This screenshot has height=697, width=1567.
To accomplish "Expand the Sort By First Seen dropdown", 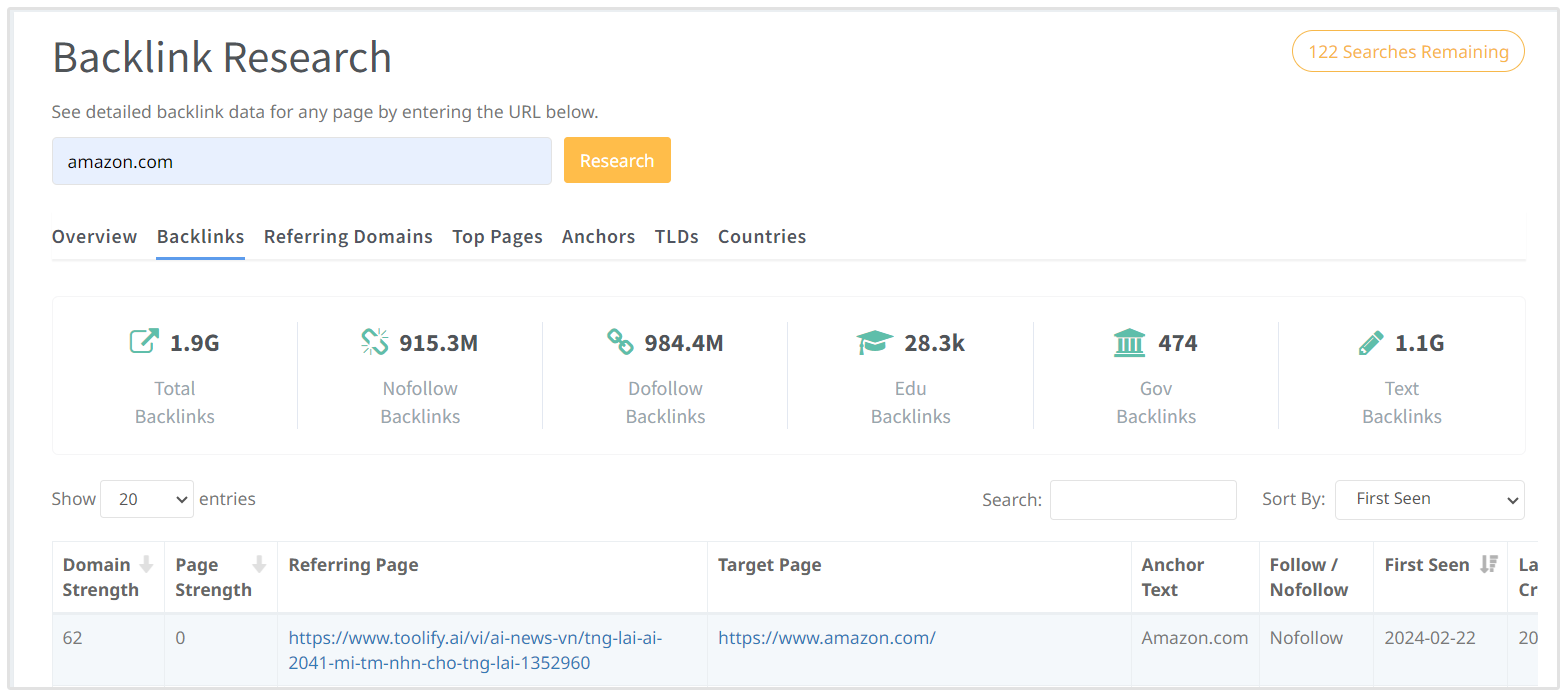I will pos(1428,499).
